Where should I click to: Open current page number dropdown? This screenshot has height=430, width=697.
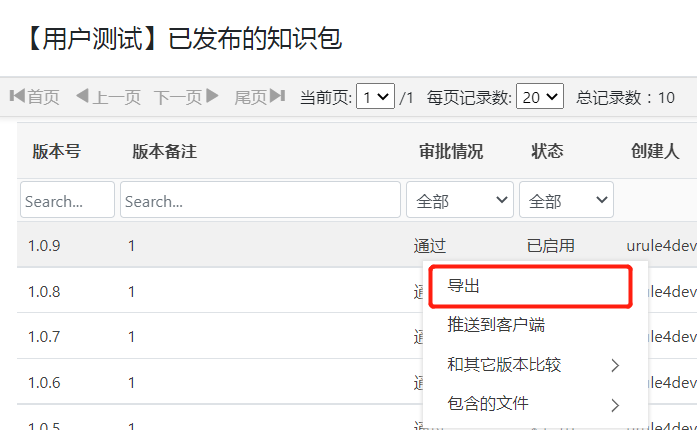coord(376,97)
